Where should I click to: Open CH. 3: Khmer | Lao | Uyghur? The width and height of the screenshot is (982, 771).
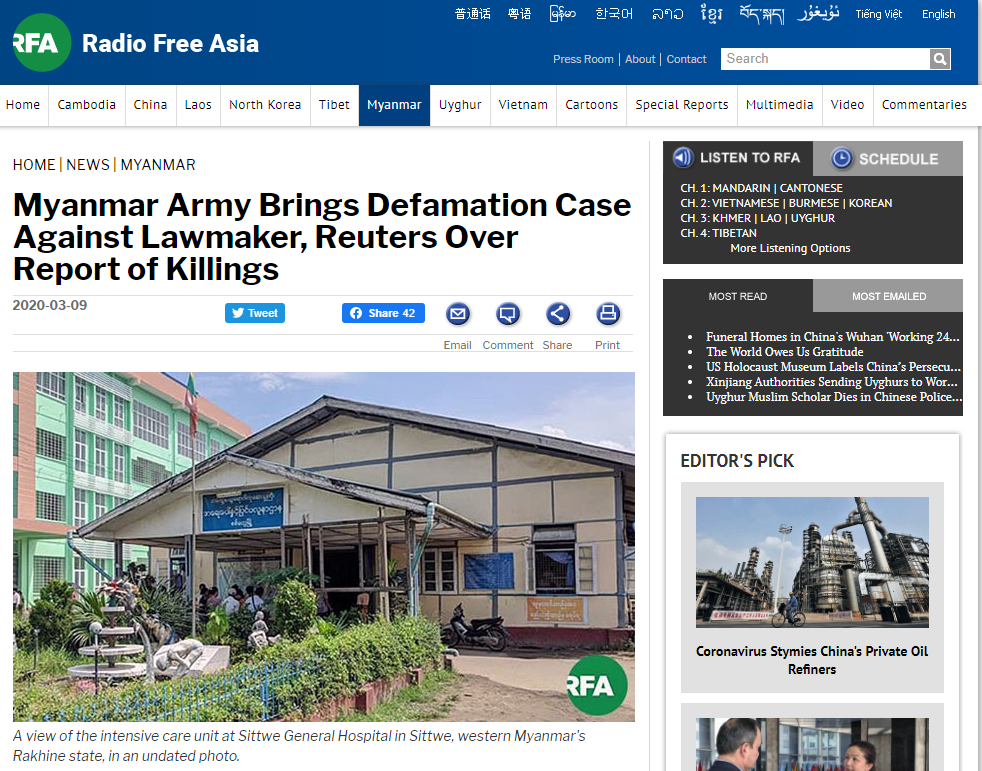pyautogui.click(x=757, y=218)
